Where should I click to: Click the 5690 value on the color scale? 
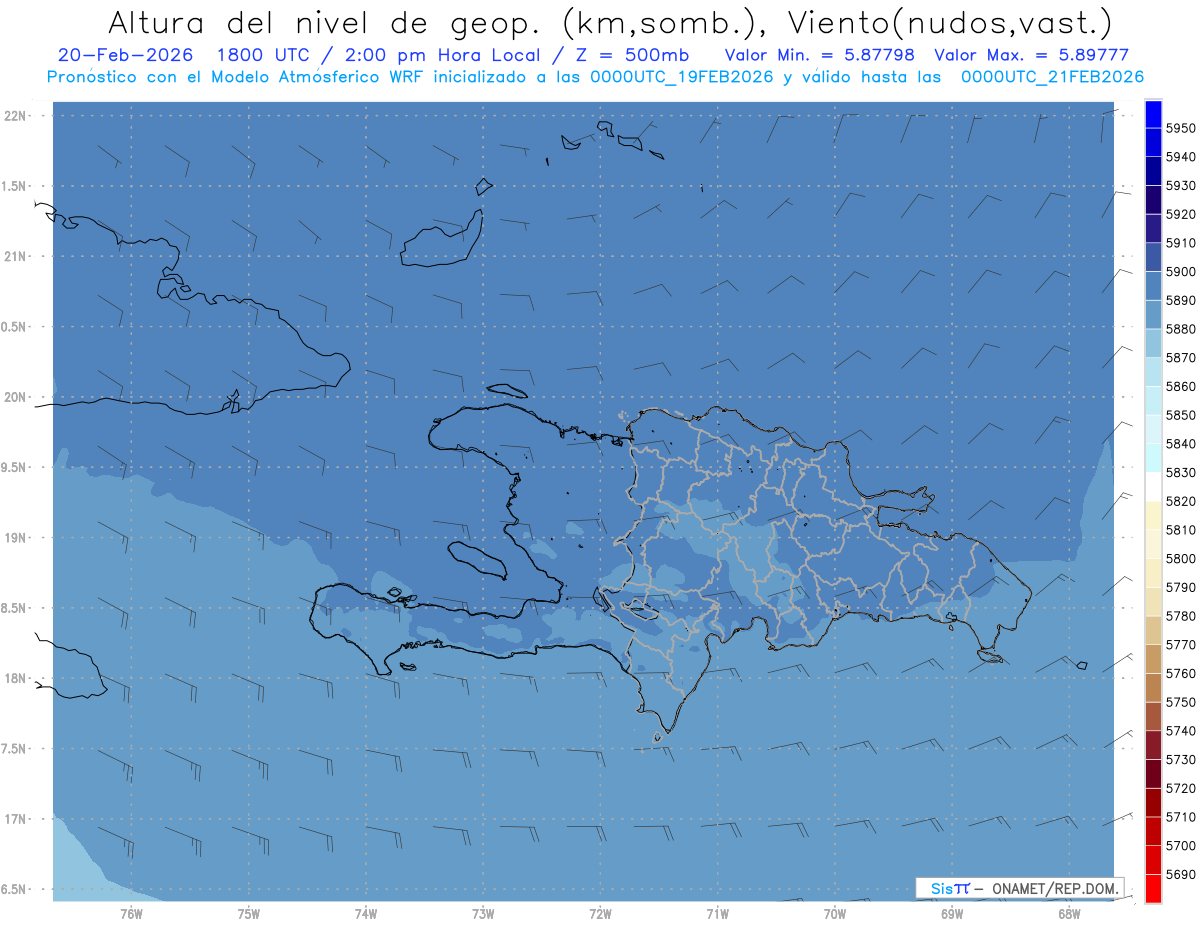point(1180,874)
